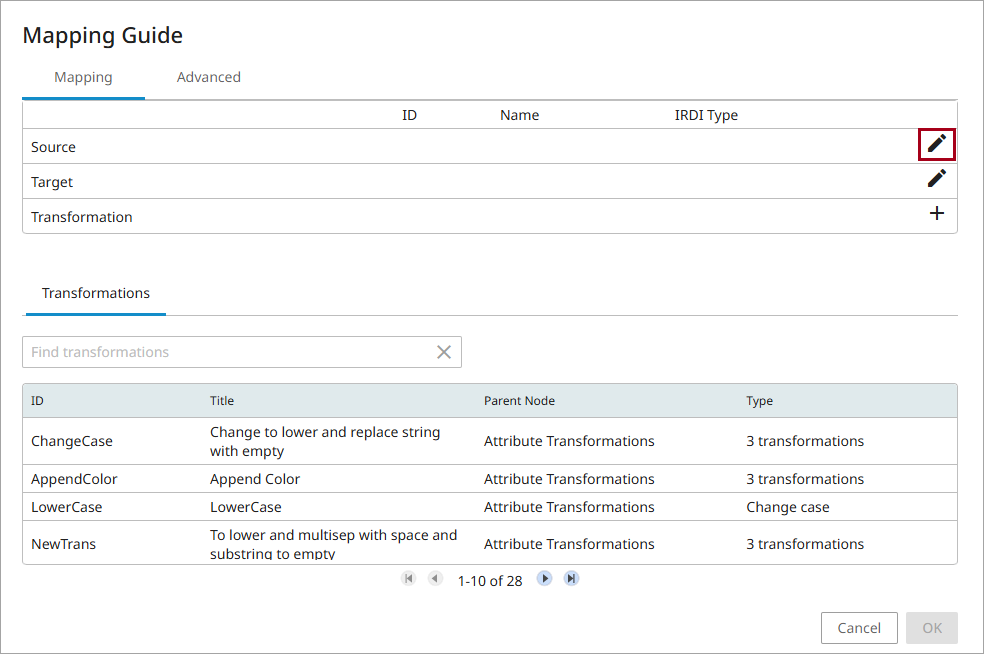Open the Transformations tab
Image resolution: width=984 pixels, height=654 pixels.
tap(96, 293)
